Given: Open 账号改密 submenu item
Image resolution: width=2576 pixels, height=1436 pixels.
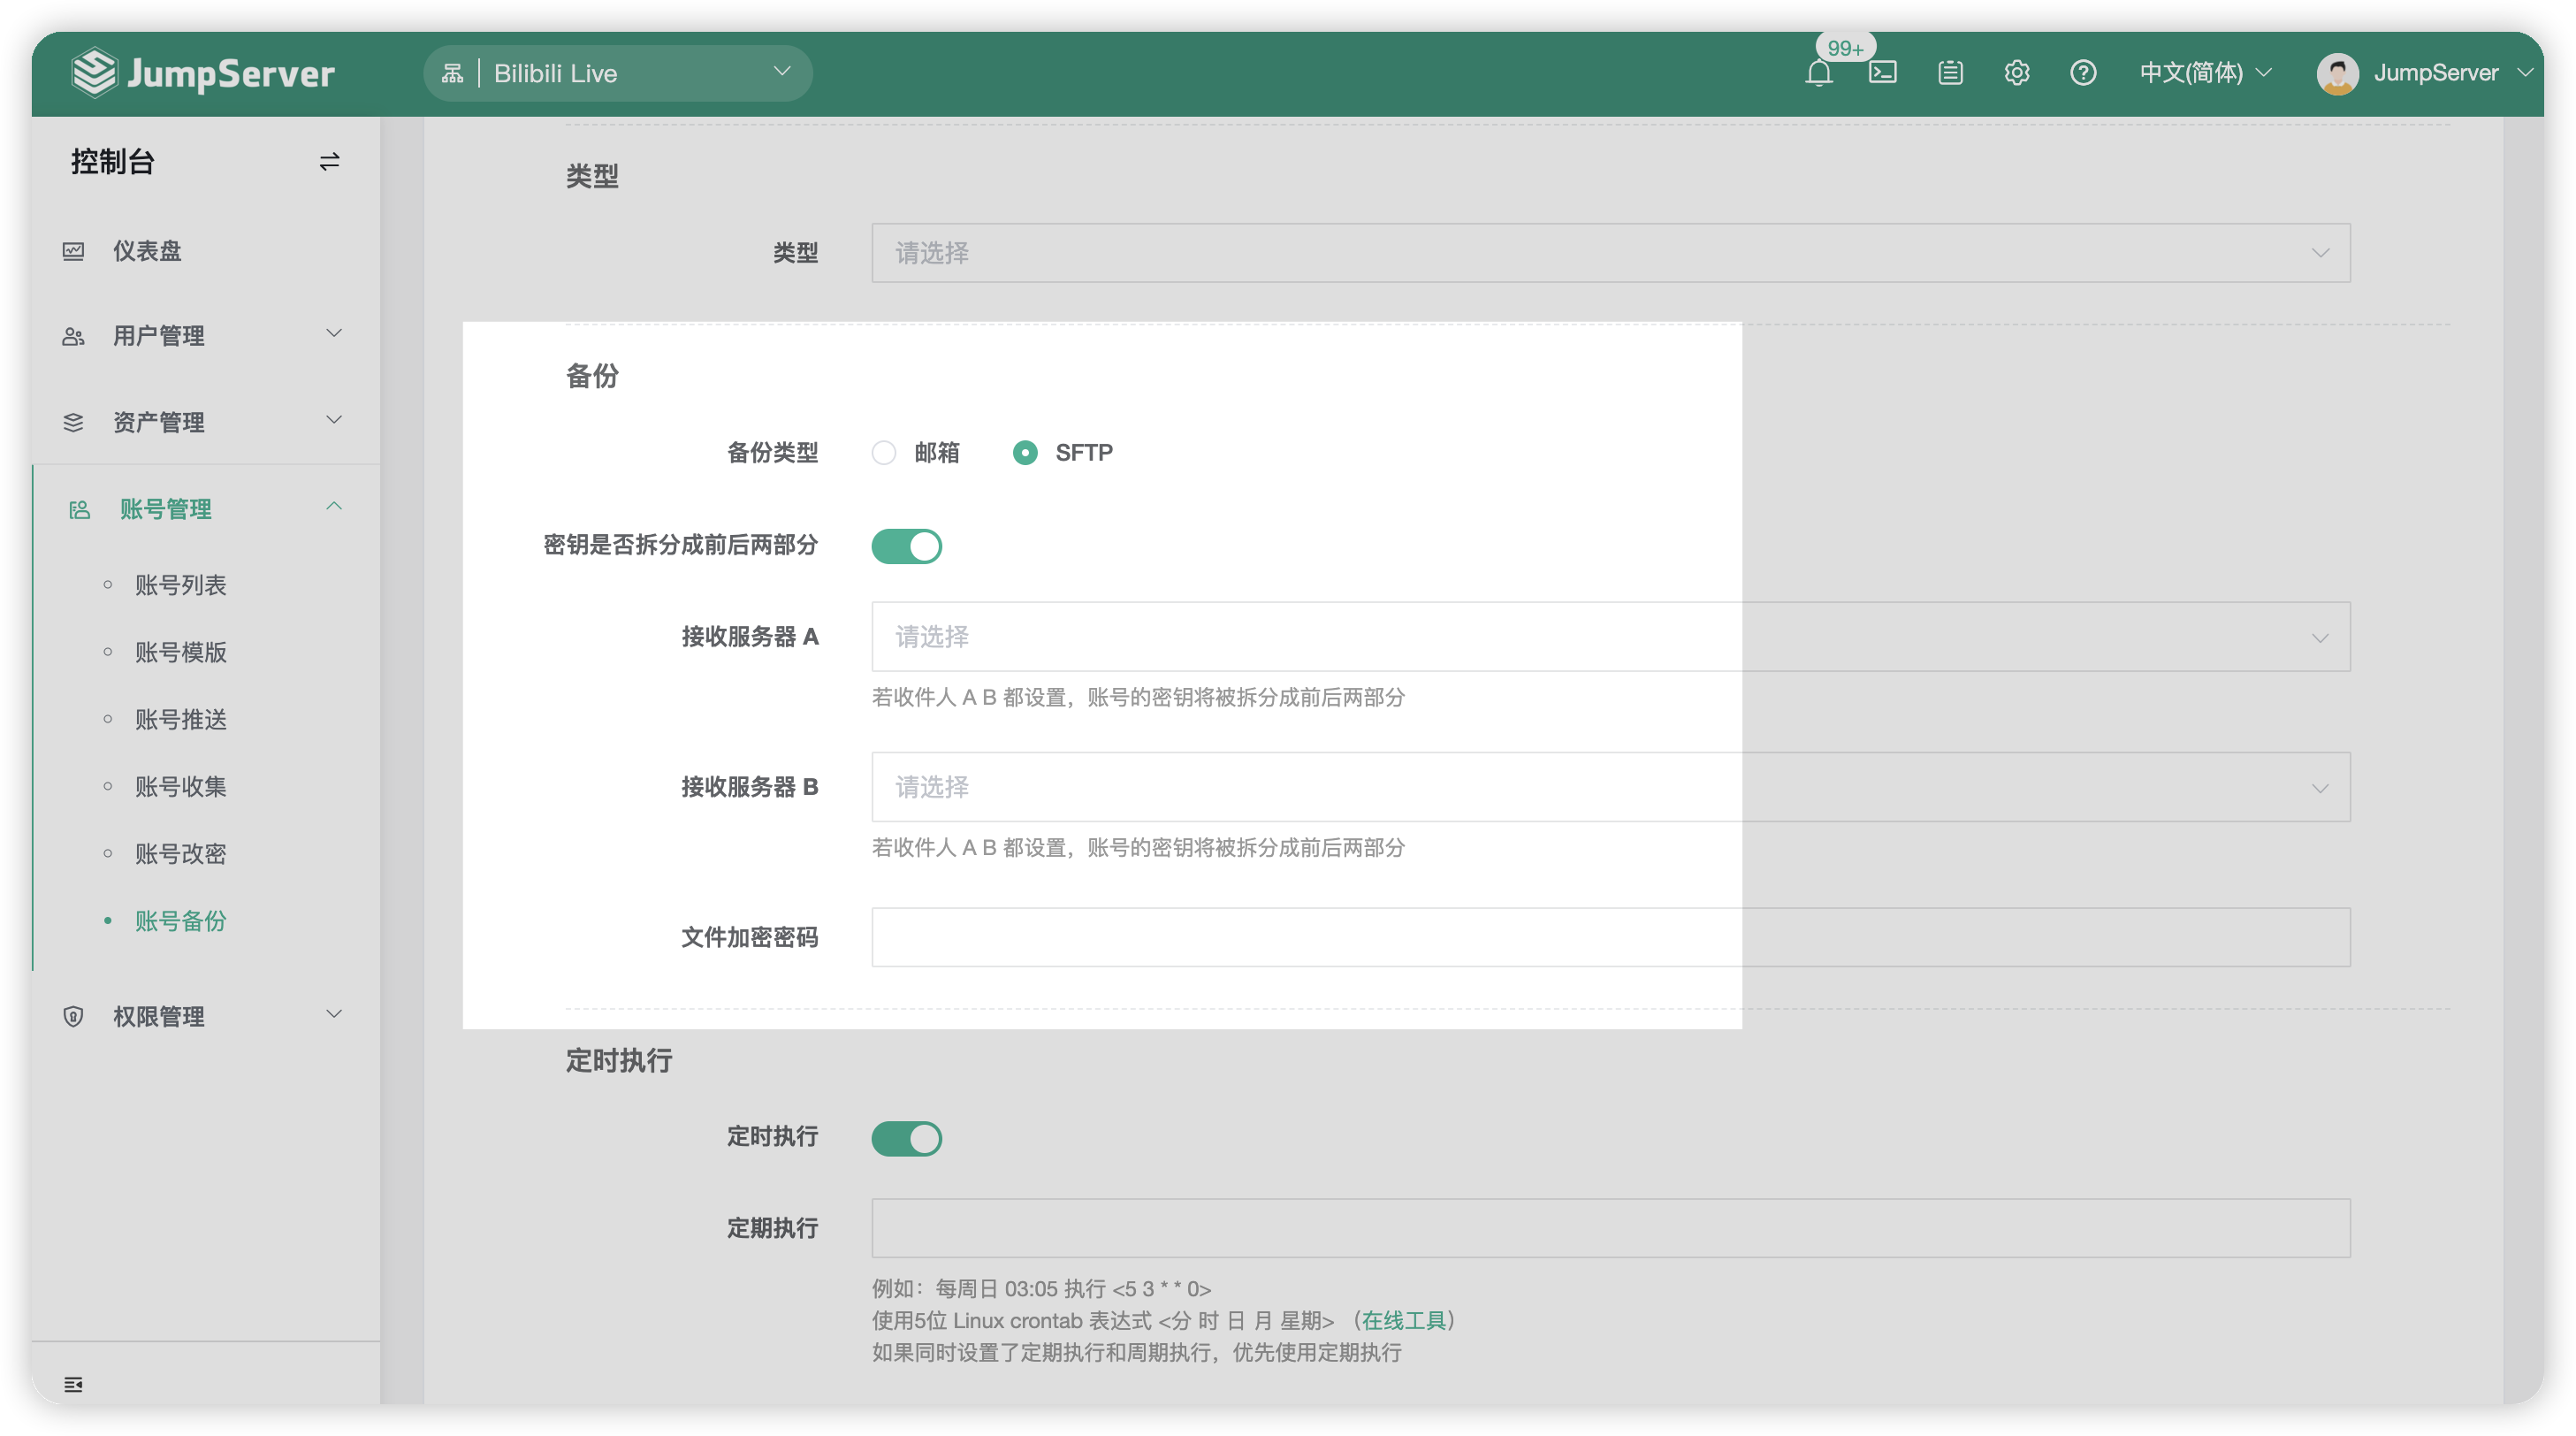Looking at the screenshot, I should click(x=181, y=853).
